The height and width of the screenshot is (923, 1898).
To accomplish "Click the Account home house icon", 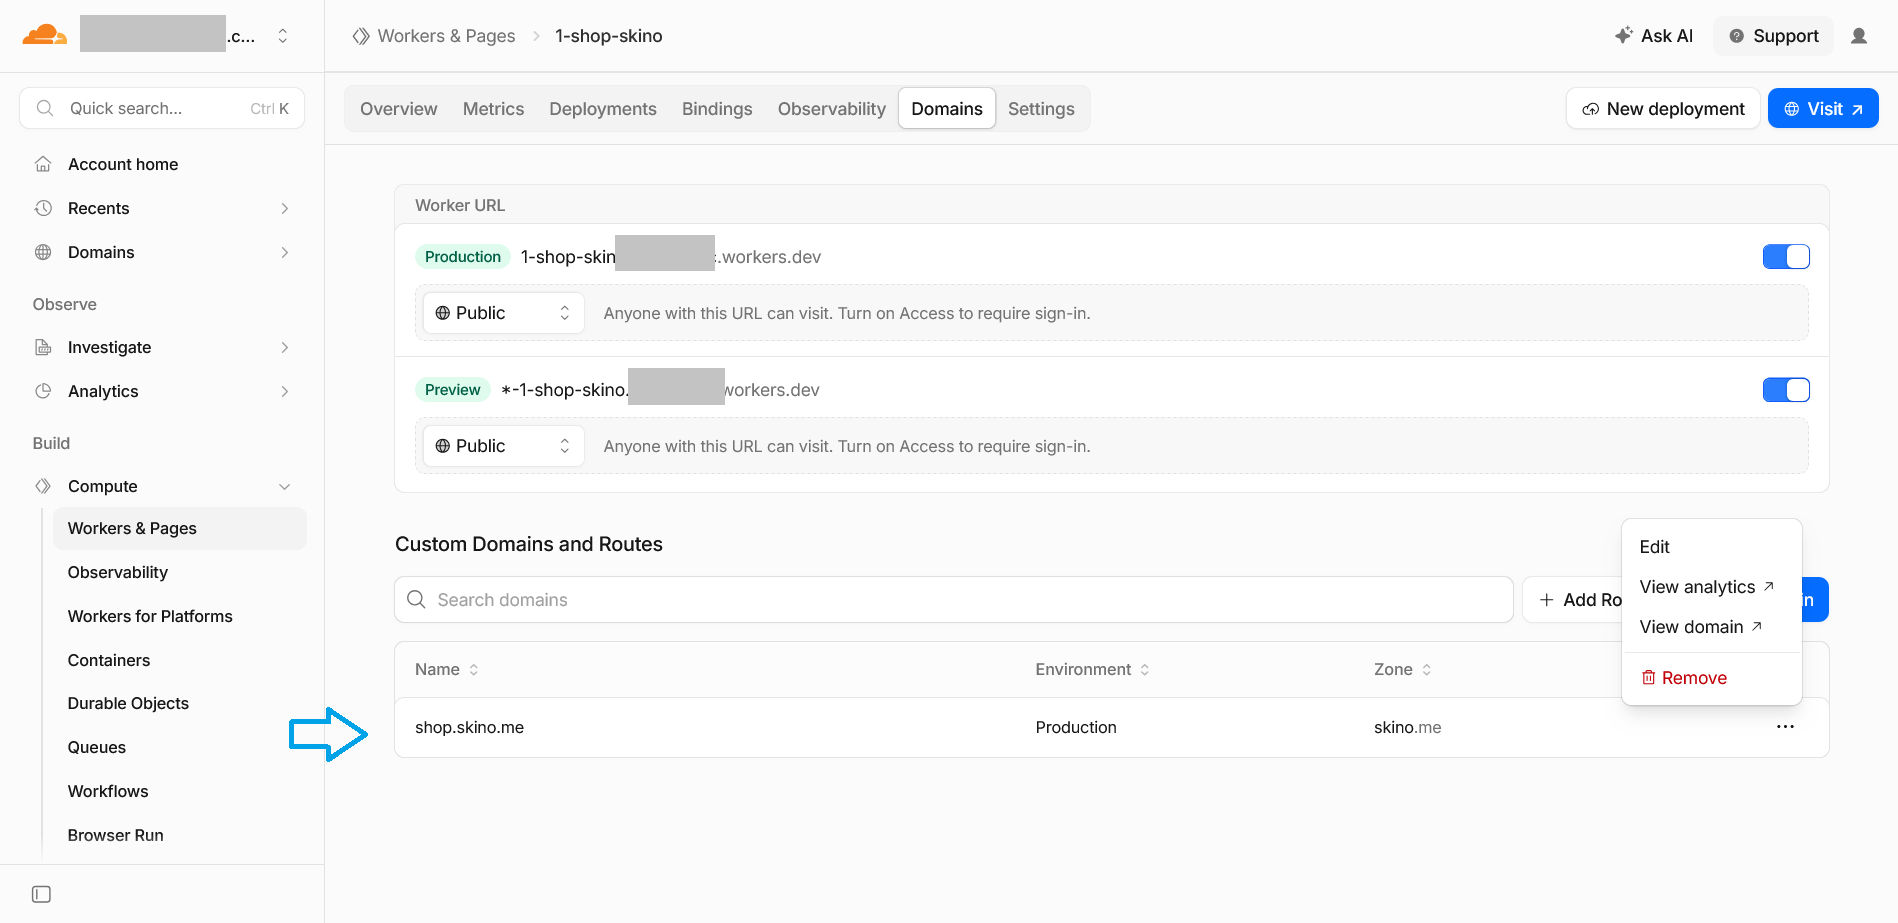I will [43, 164].
